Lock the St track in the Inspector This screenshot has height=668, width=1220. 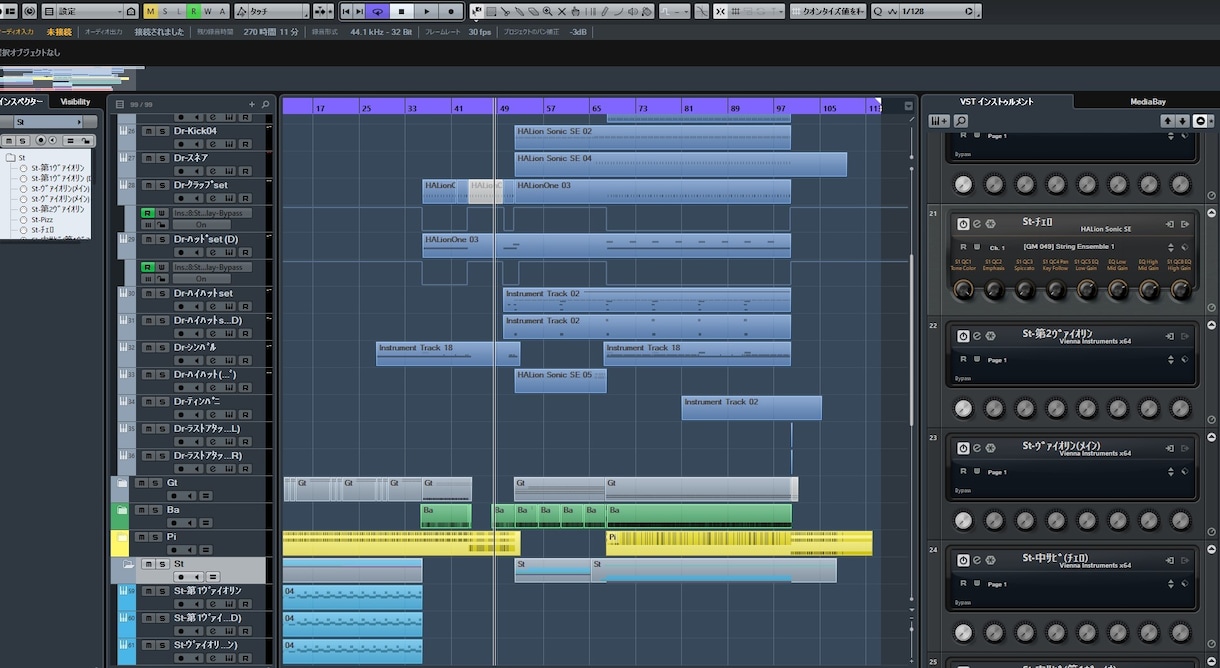point(86,141)
